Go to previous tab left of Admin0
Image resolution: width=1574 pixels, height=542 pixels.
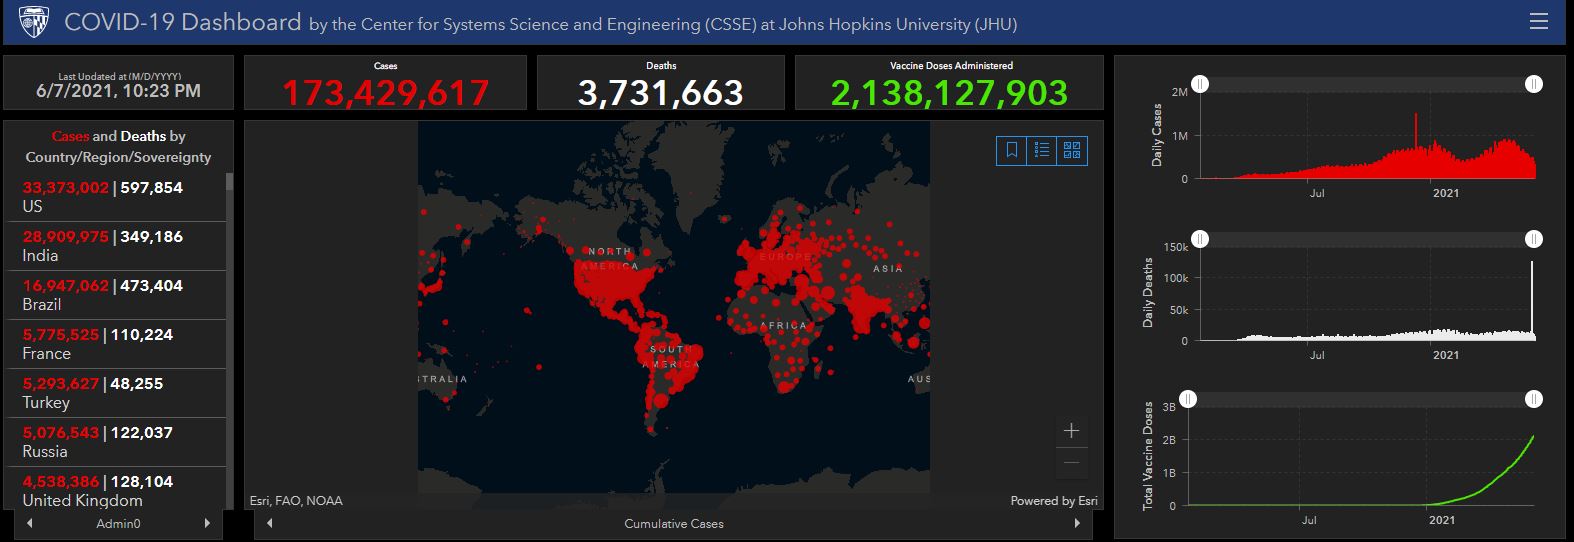coord(30,523)
